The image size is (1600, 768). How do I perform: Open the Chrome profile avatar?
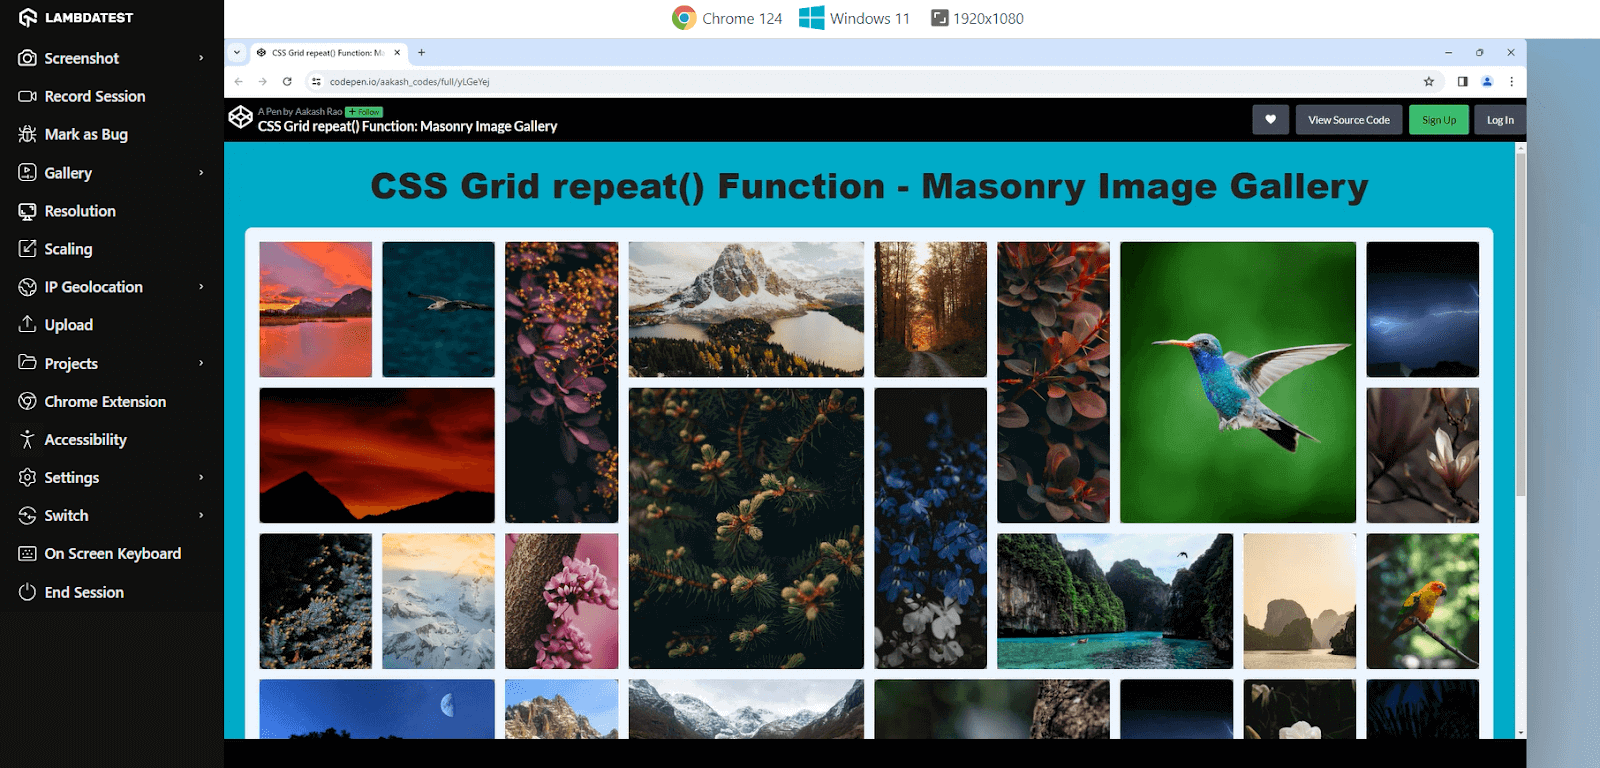point(1487,82)
